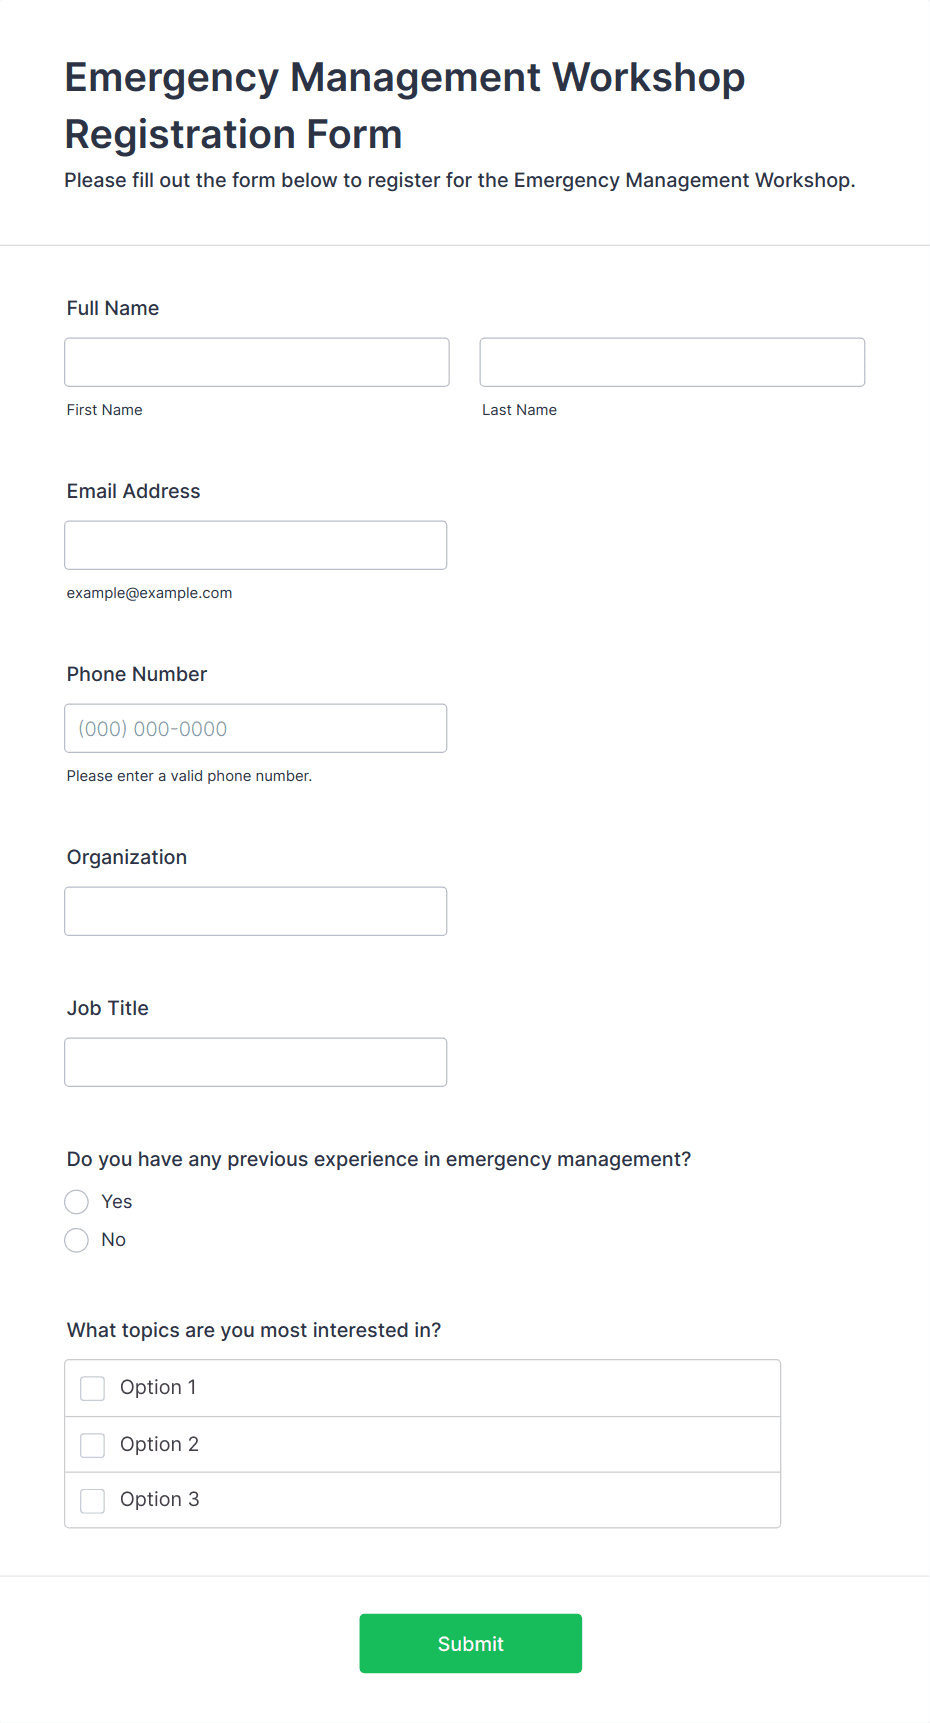
Task: Click the Job Title label text
Action: [108, 1008]
